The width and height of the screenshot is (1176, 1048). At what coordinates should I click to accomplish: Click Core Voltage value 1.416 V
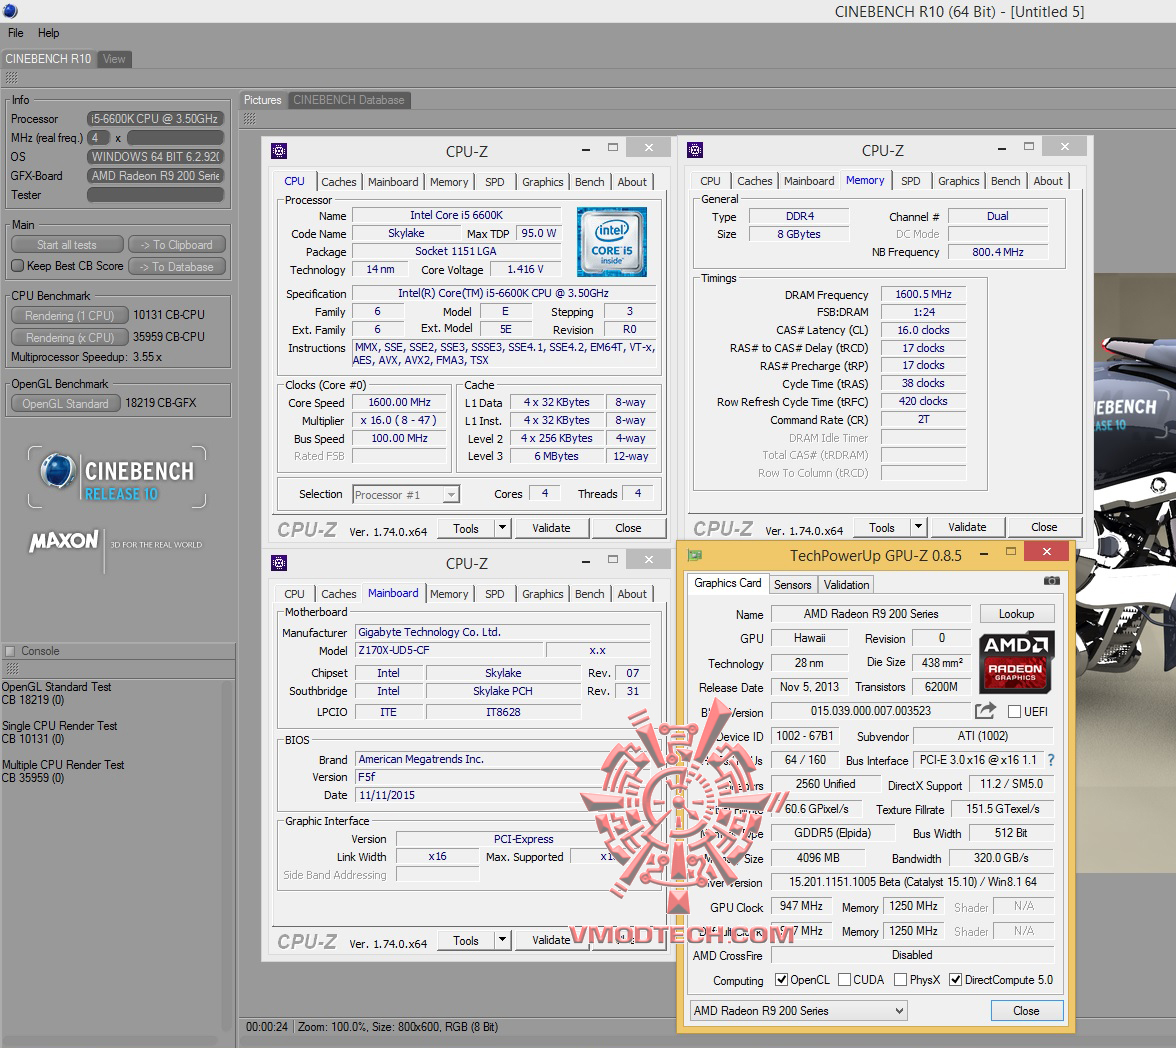525,269
